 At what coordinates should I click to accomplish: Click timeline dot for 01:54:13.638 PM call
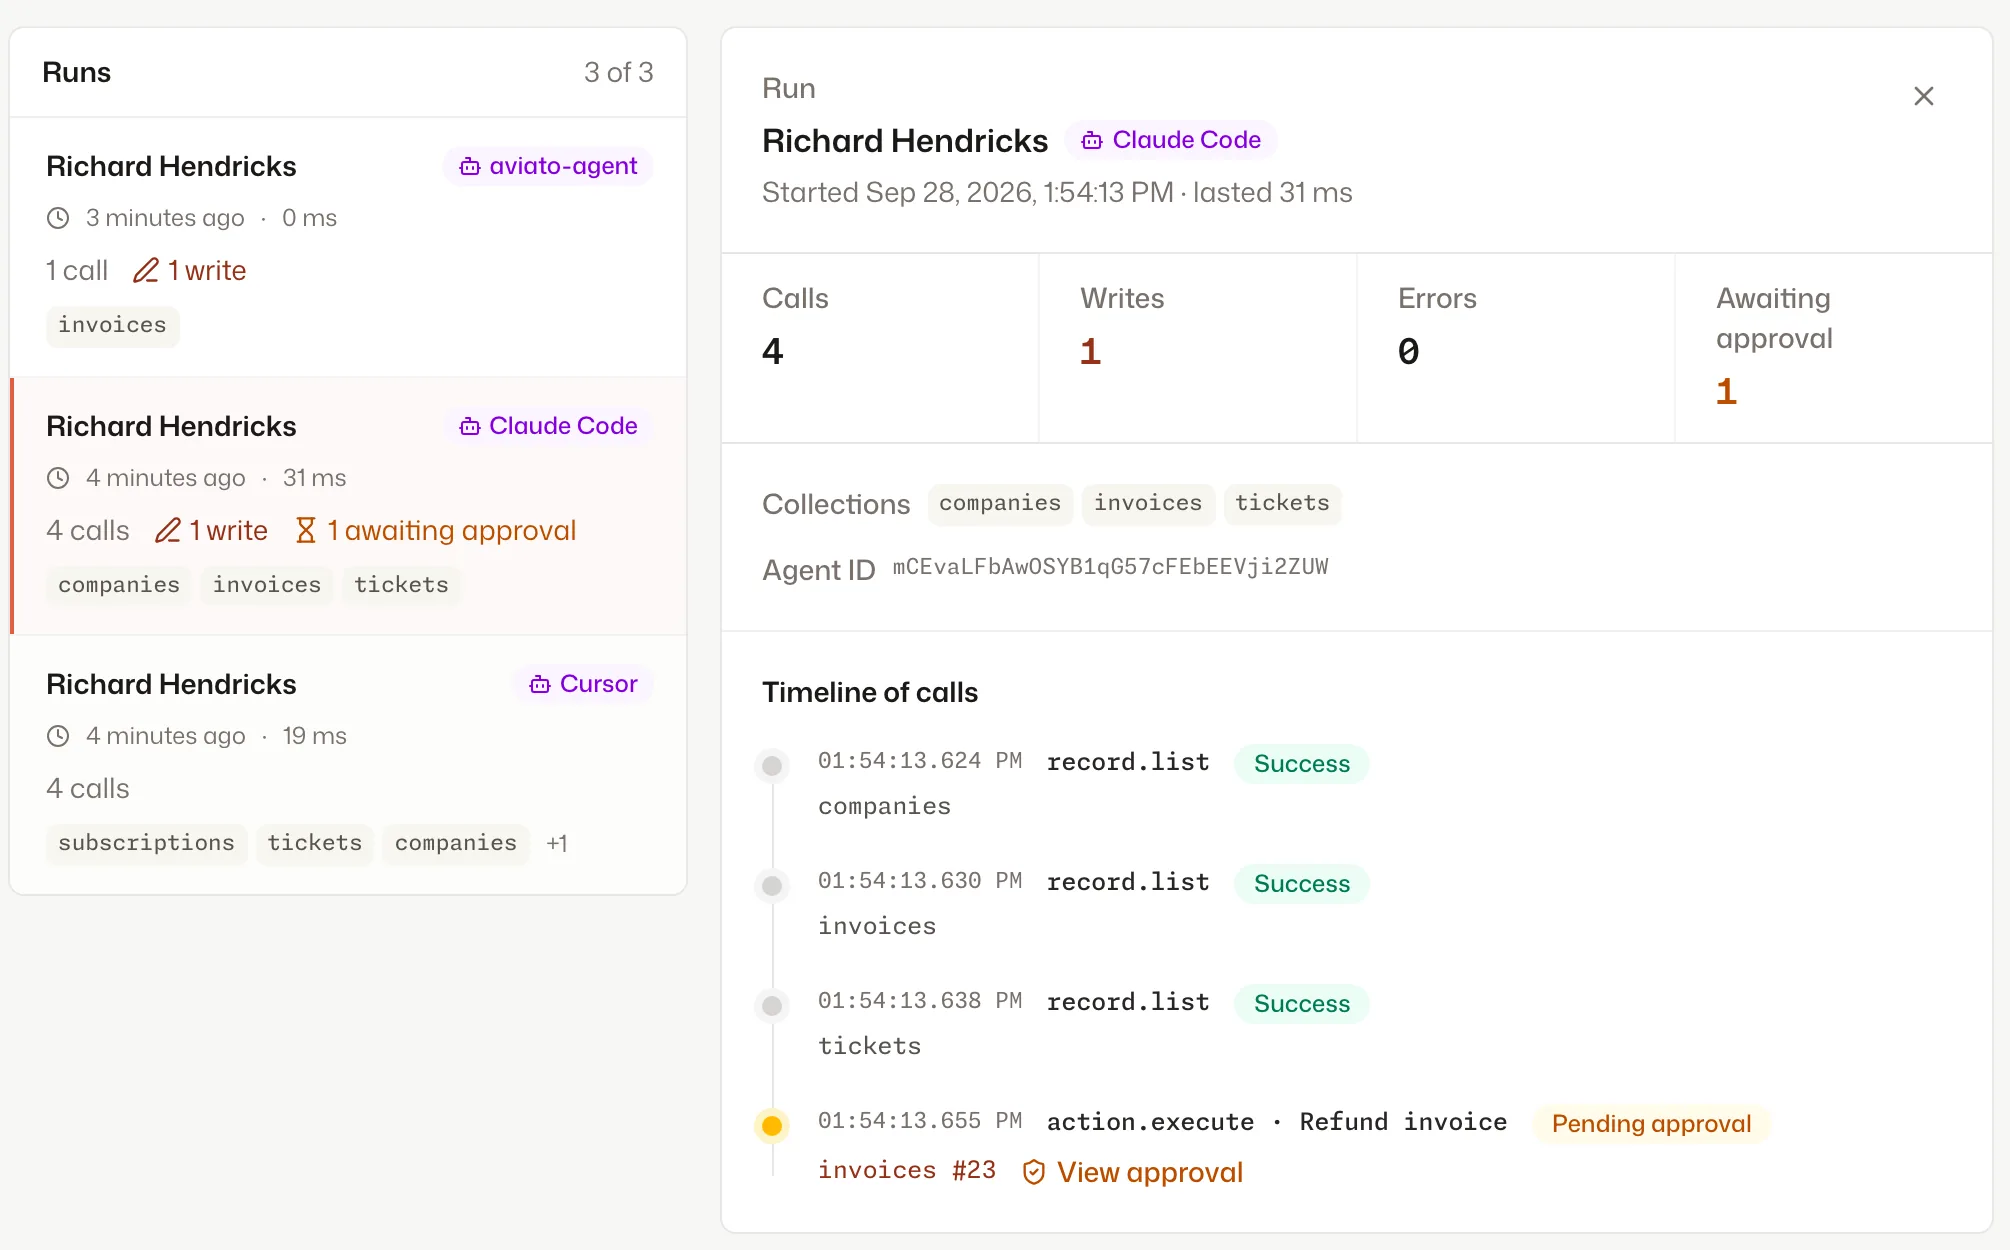(x=772, y=1006)
